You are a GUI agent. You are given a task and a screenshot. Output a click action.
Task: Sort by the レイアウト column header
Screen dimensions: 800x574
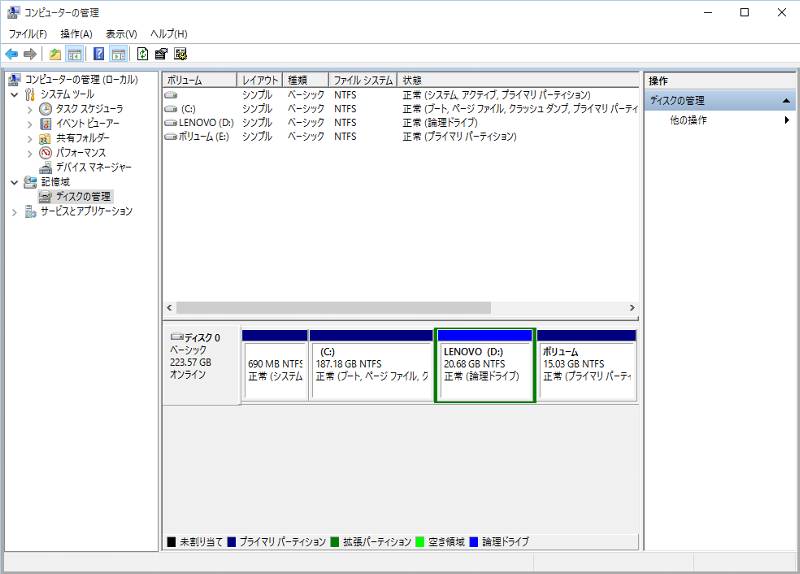point(260,80)
